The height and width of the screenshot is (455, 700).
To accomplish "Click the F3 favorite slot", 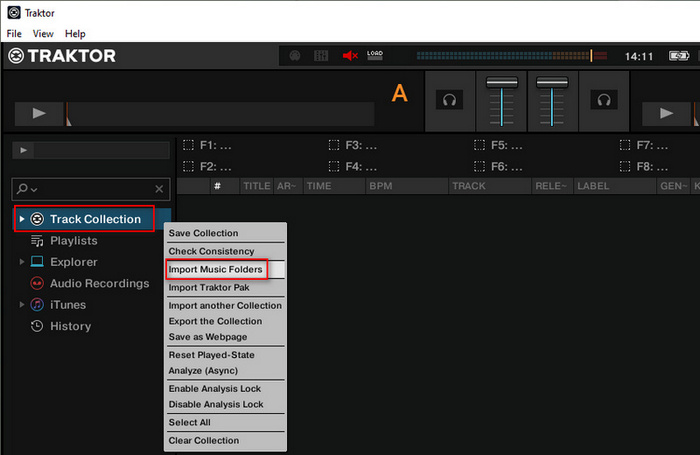I will point(353,145).
